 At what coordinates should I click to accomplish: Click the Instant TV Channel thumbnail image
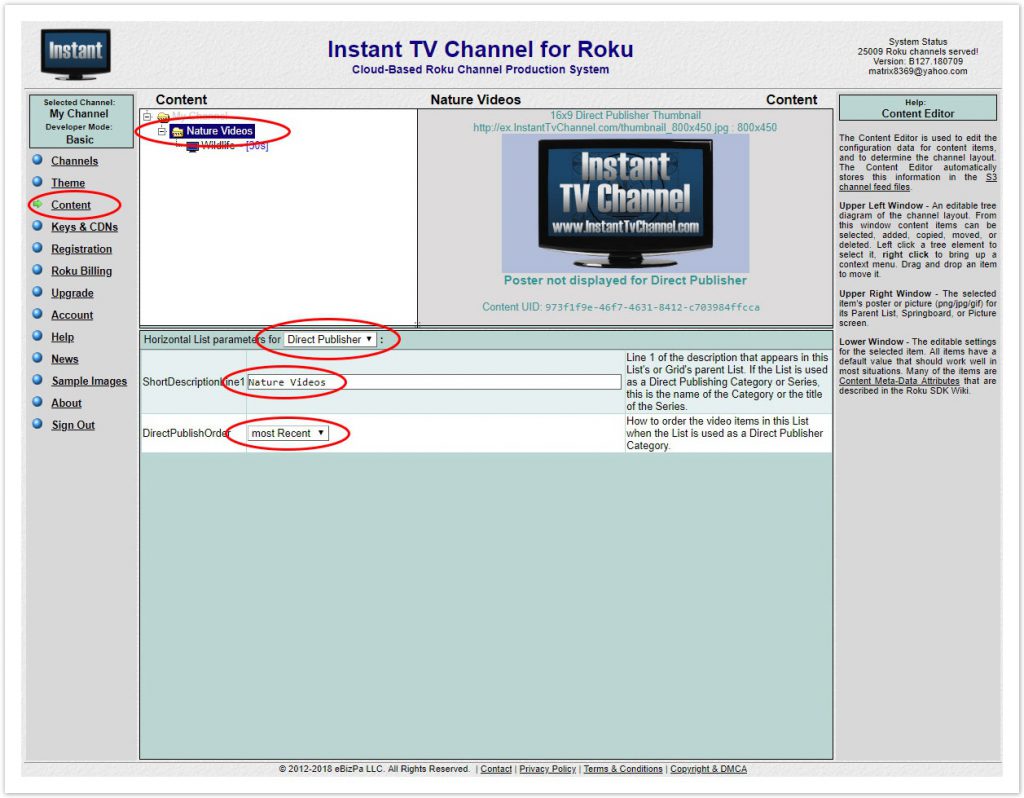(625, 203)
